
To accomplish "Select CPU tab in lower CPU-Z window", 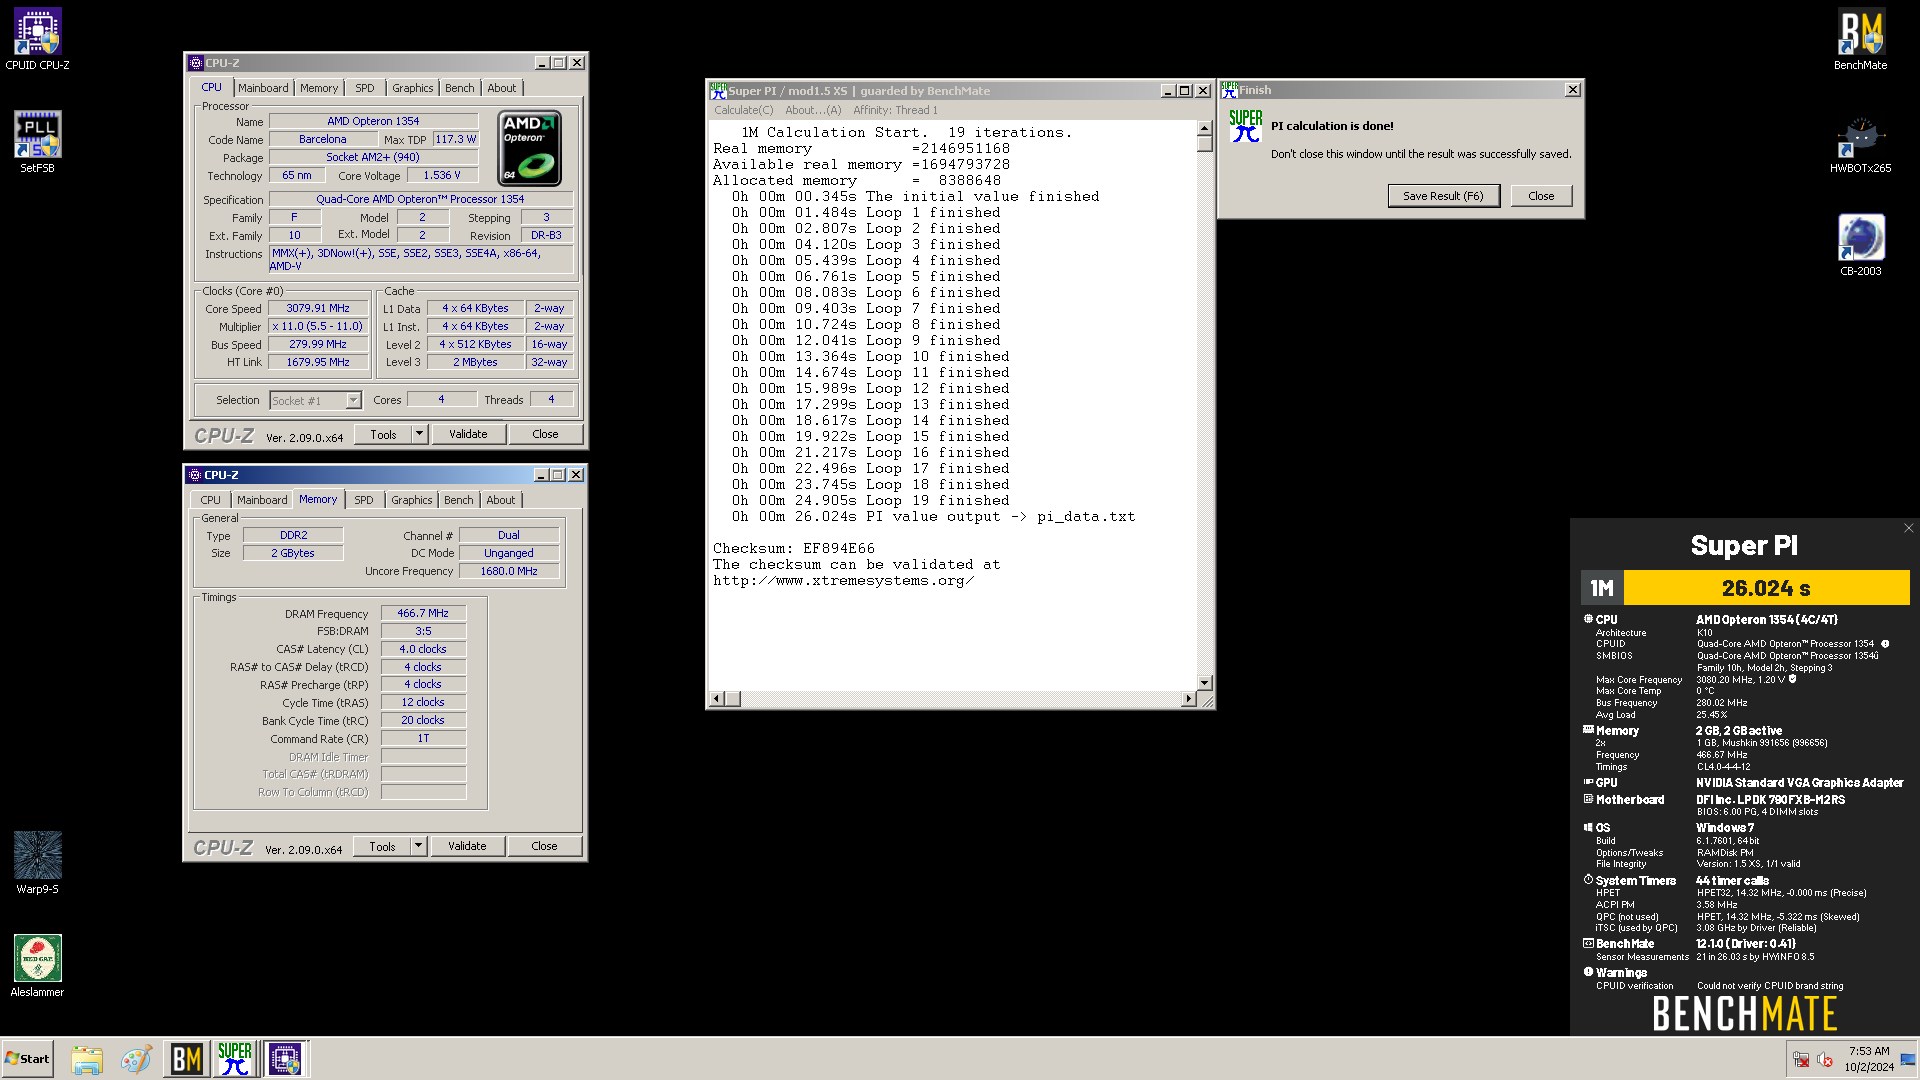I will coord(210,500).
